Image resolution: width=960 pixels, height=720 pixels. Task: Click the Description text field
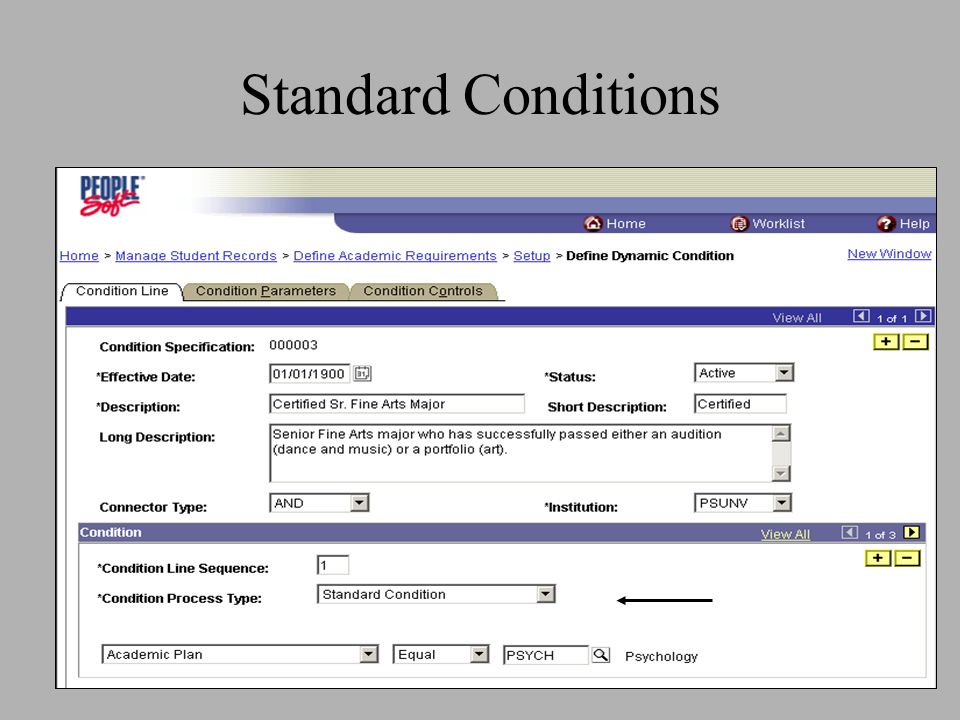pos(397,404)
